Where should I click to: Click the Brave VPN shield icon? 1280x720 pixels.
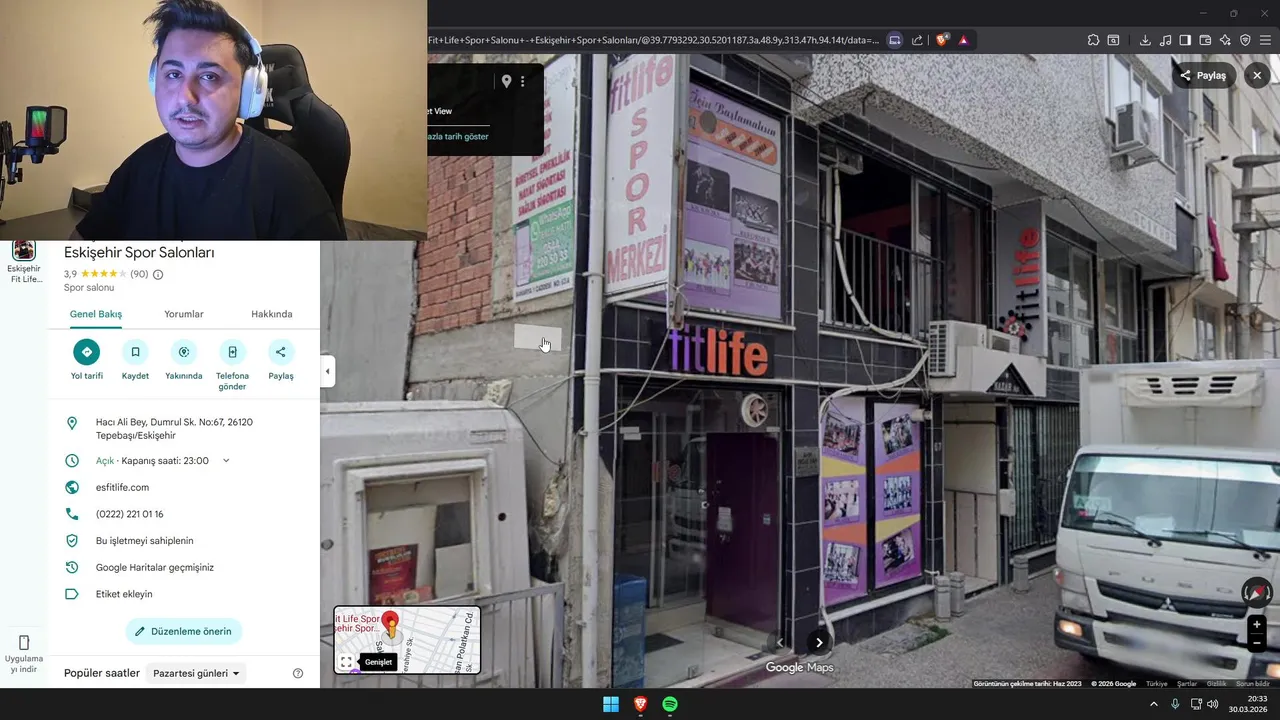(x=1245, y=40)
